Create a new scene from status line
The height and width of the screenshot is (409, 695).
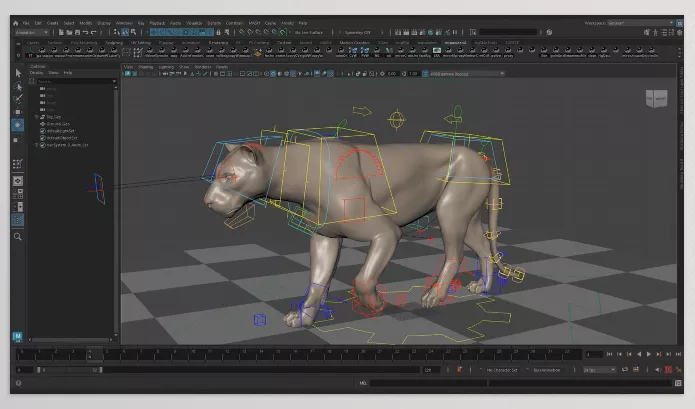61,32
